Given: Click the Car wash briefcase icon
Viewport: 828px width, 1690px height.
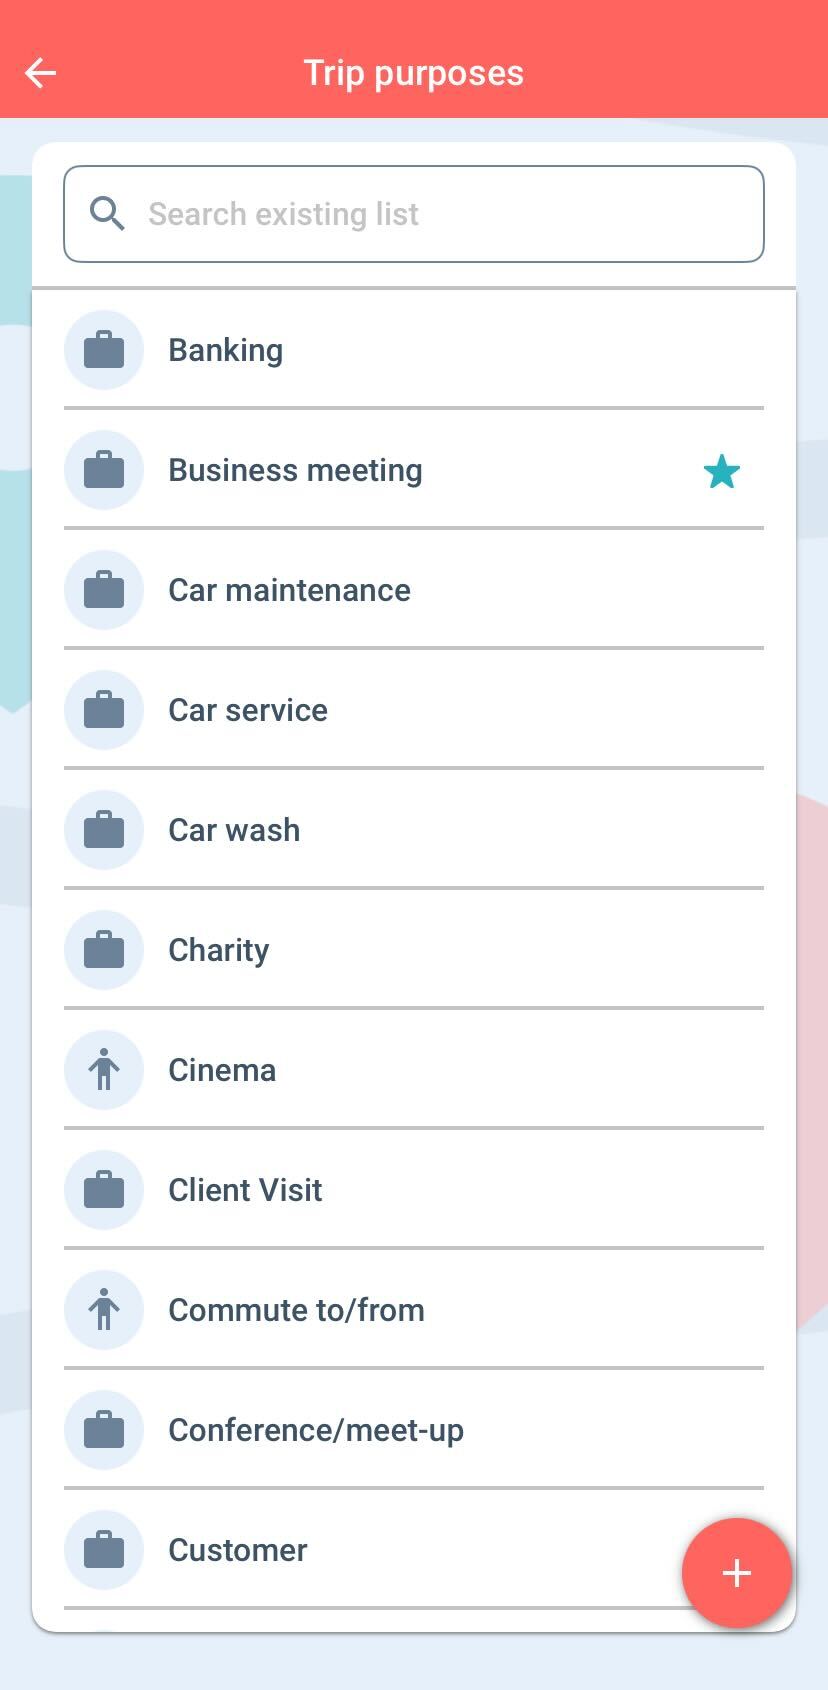Looking at the screenshot, I should (104, 830).
